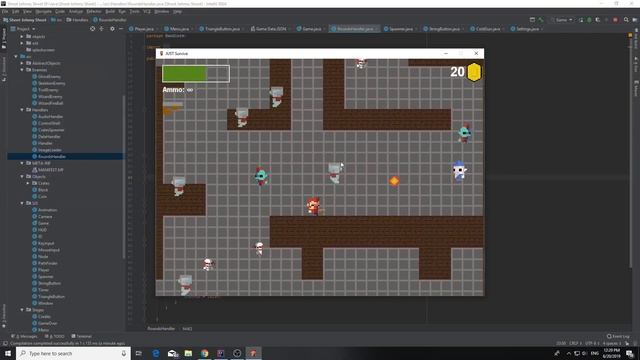Click RoundsHandler in bottom editor breadcrumb
Screen dimensions: 640x360
pyautogui.click(x=161, y=329)
